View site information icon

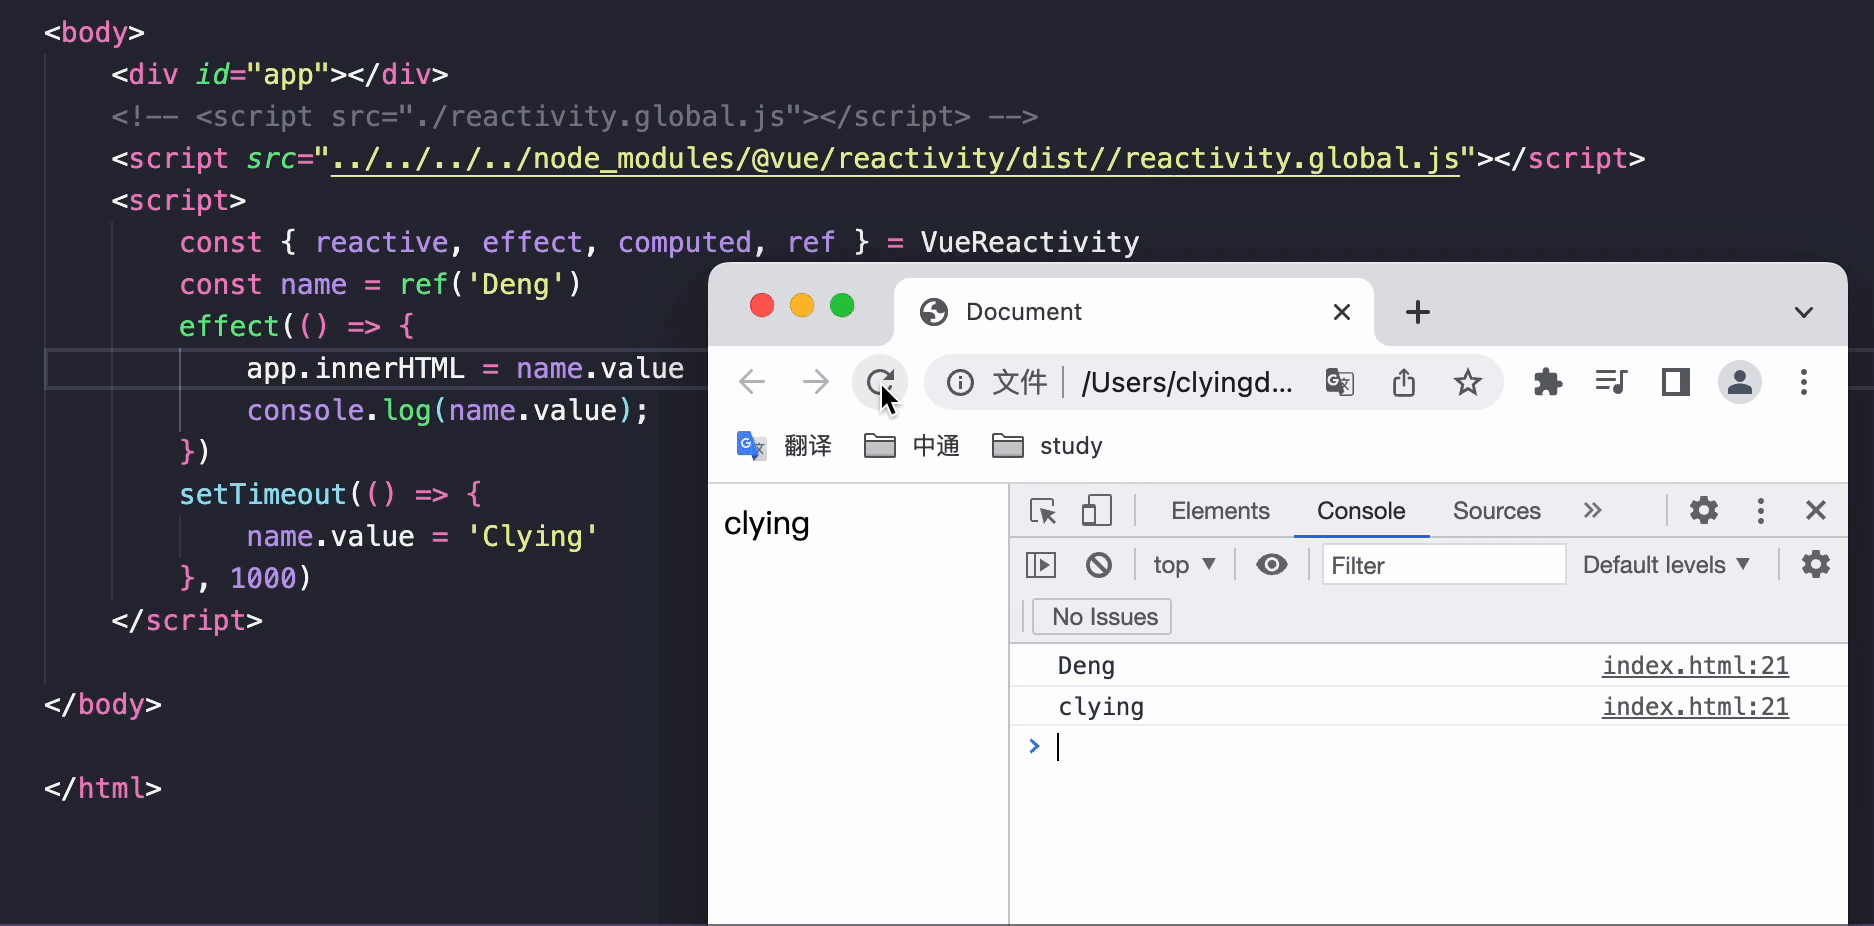pyautogui.click(x=960, y=382)
